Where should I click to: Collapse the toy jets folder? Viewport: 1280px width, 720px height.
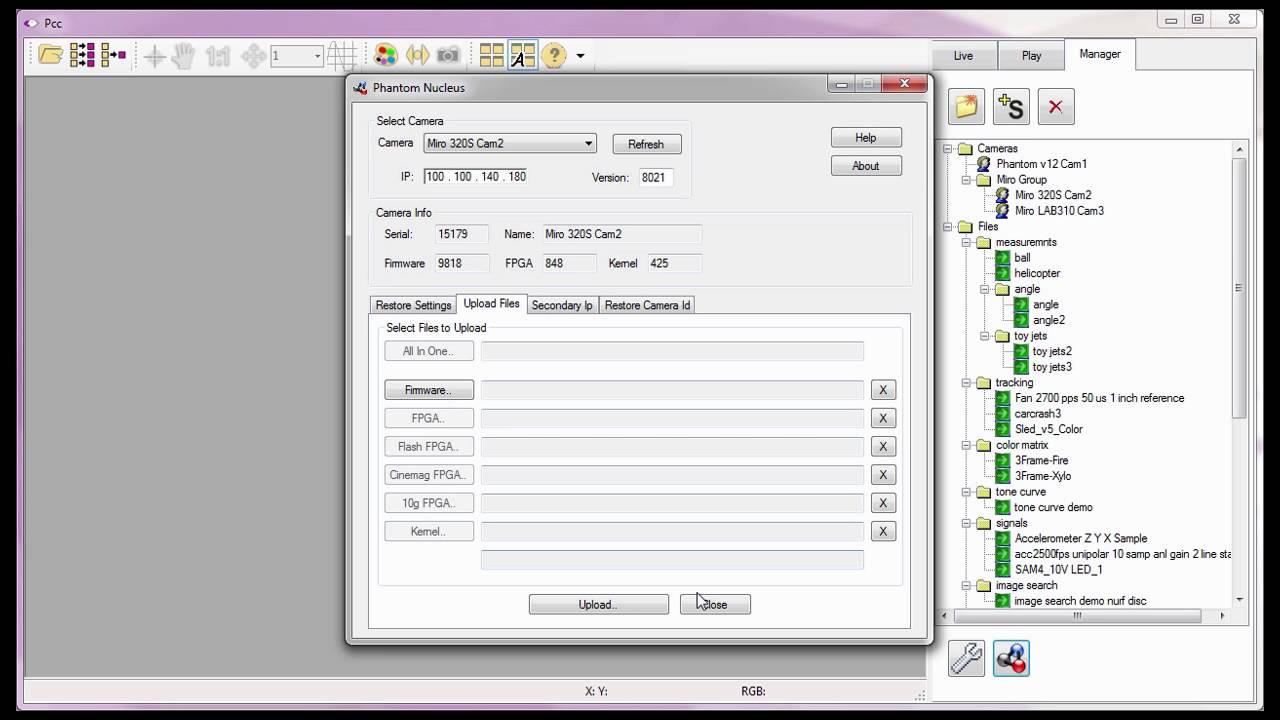pos(985,336)
